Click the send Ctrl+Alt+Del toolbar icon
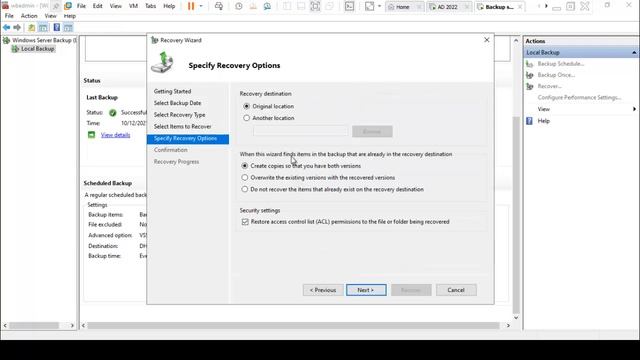The width and height of the screenshot is (640, 360). click(x=219, y=6)
